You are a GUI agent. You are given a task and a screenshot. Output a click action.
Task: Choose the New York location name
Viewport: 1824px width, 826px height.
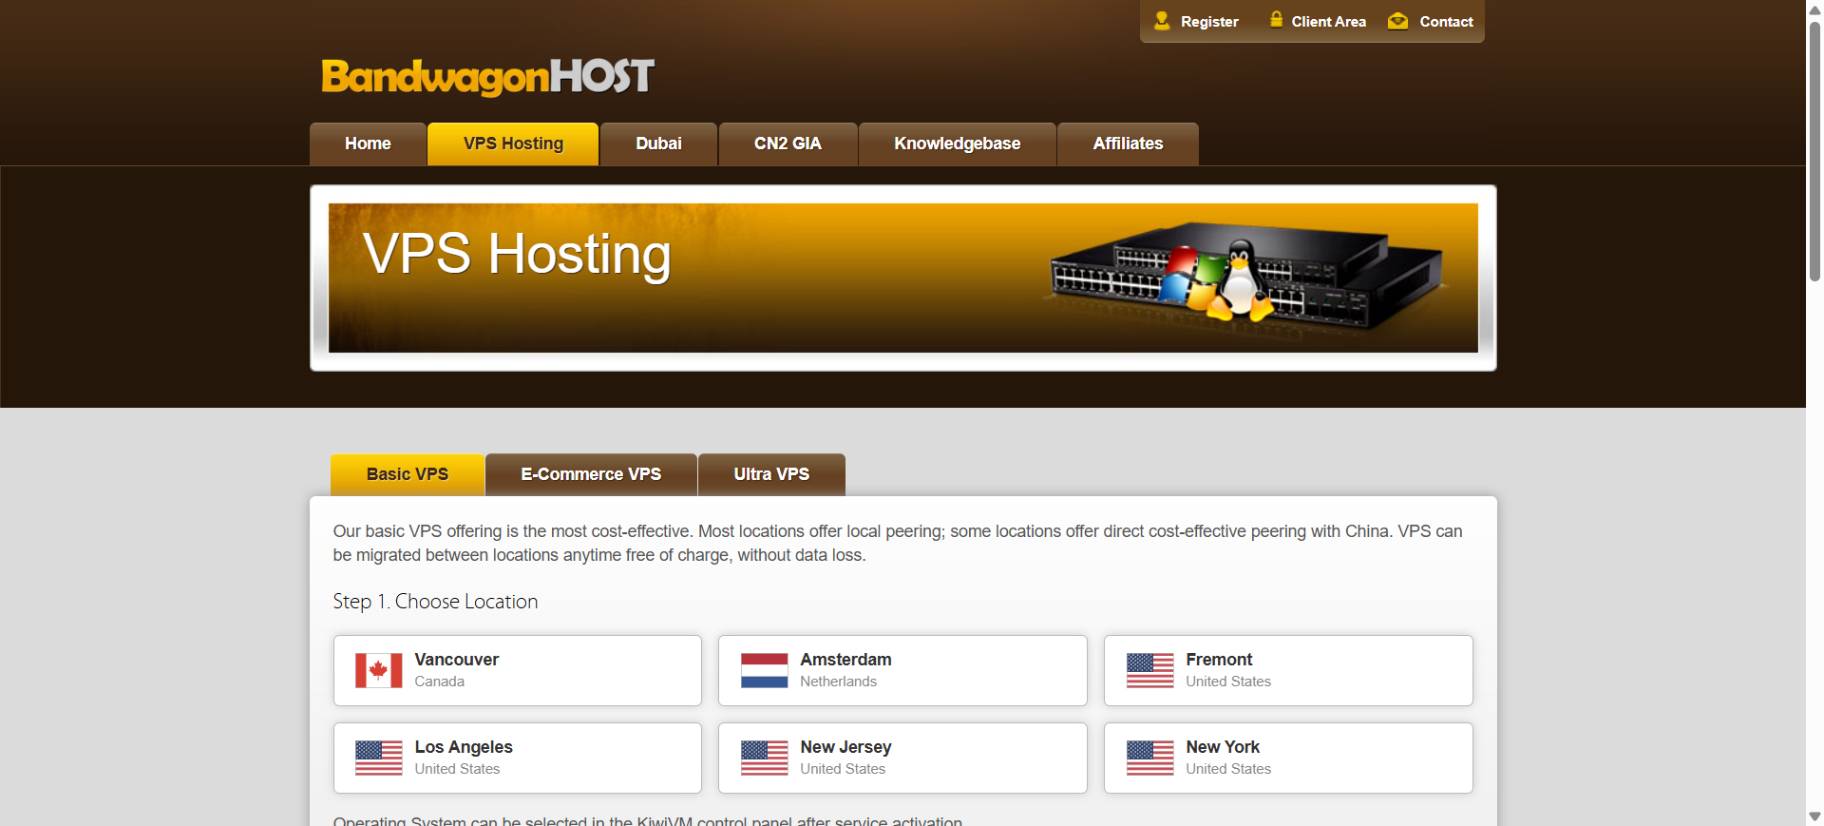coord(1222,747)
